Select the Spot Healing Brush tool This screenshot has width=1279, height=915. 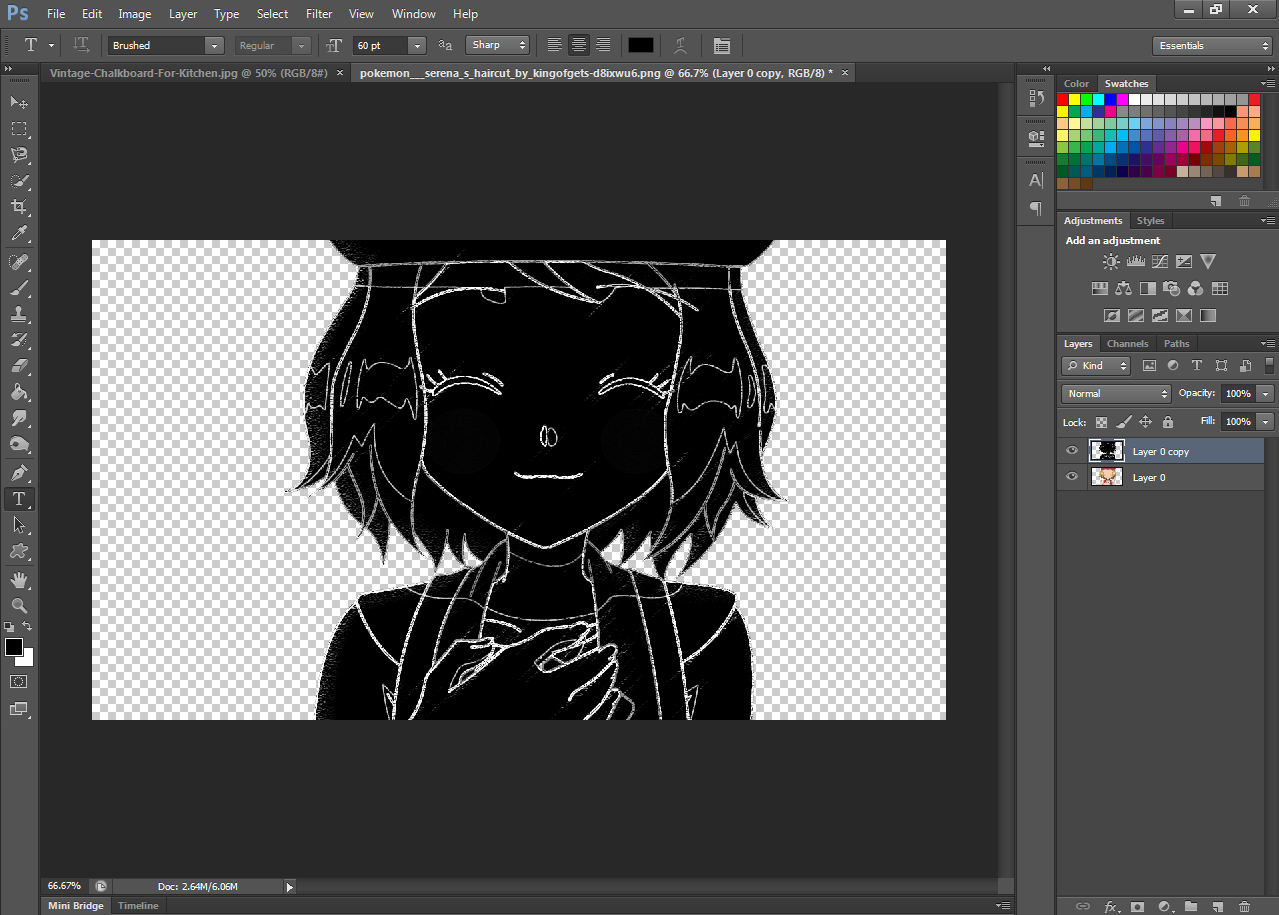click(x=19, y=262)
